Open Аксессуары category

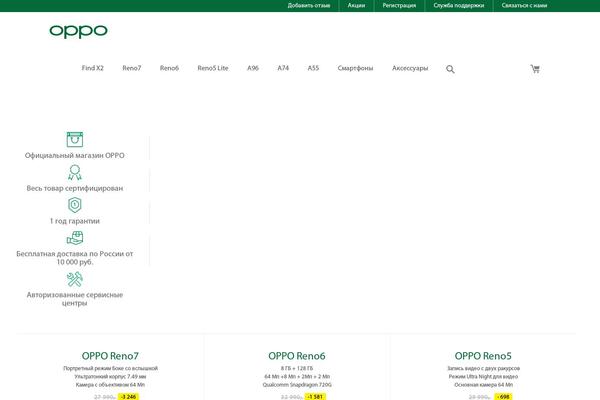pyautogui.click(x=410, y=68)
